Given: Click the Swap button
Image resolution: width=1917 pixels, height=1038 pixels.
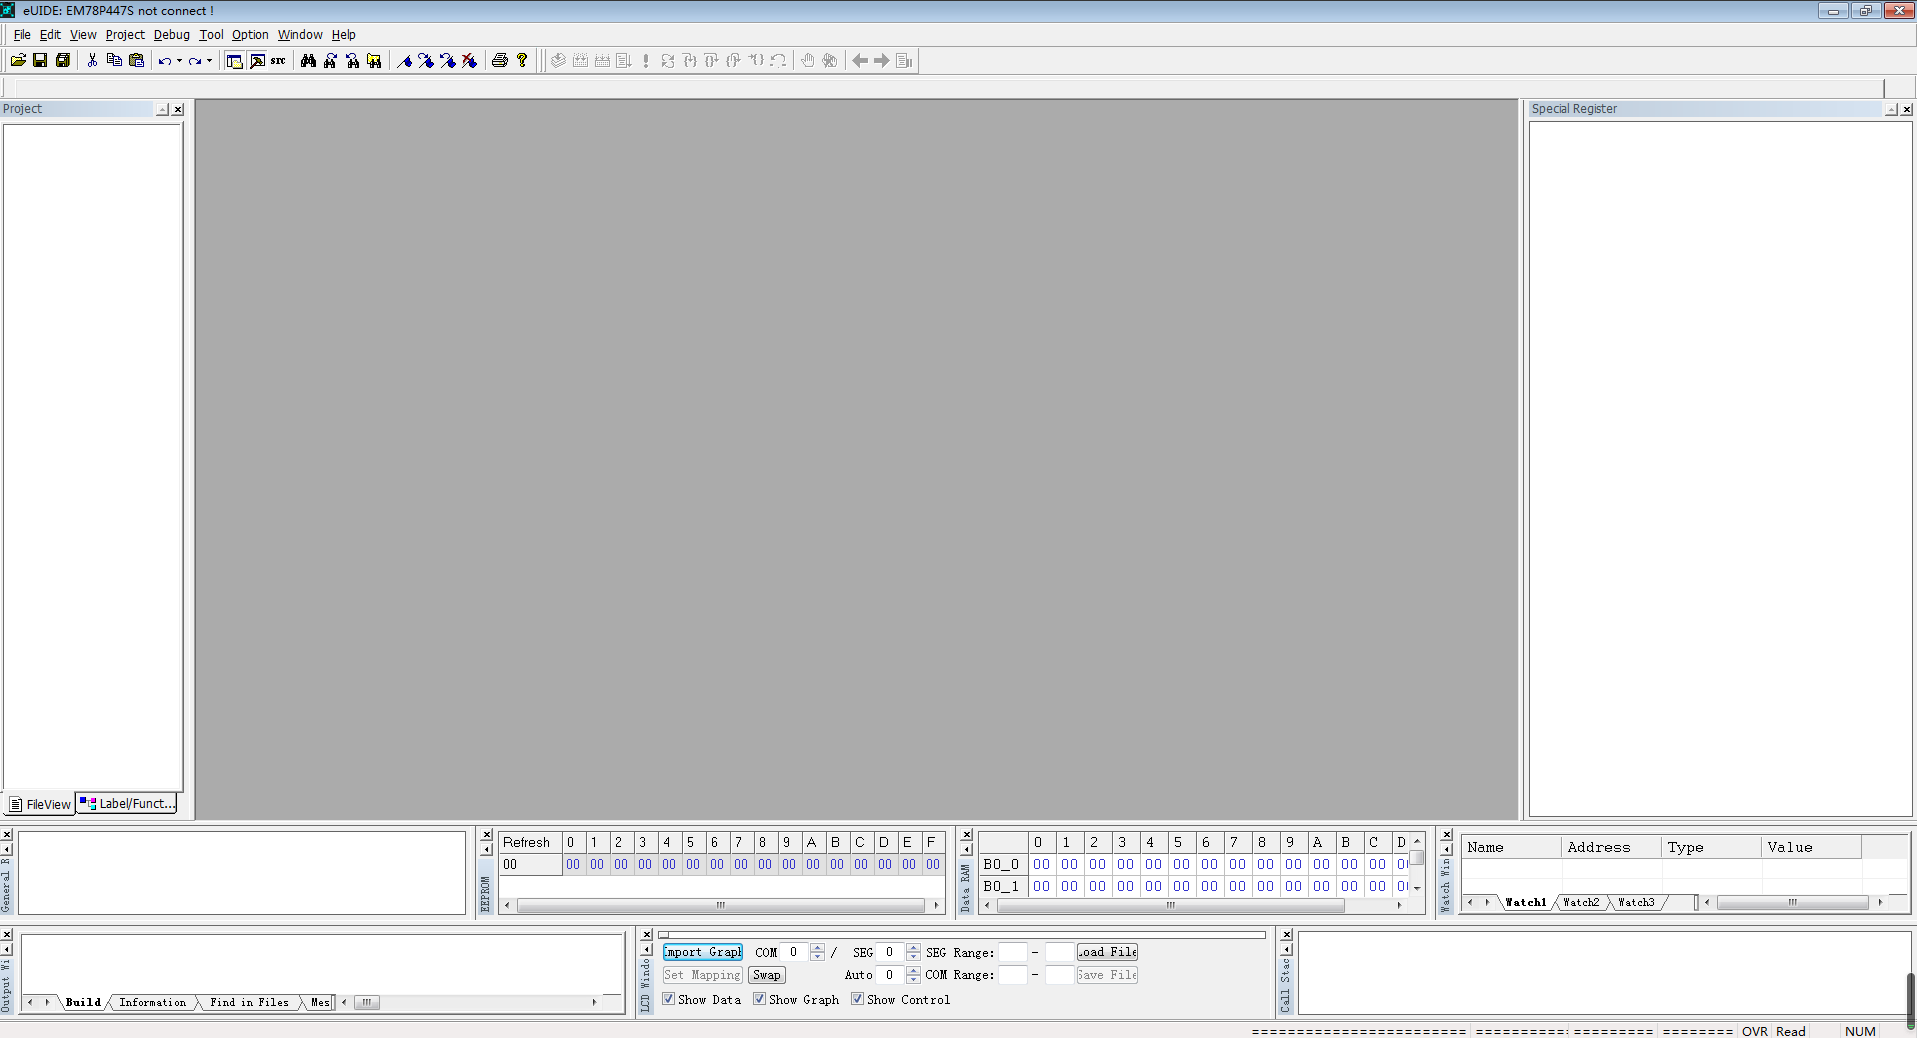Looking at the screenshot, I should coord(767,975).
